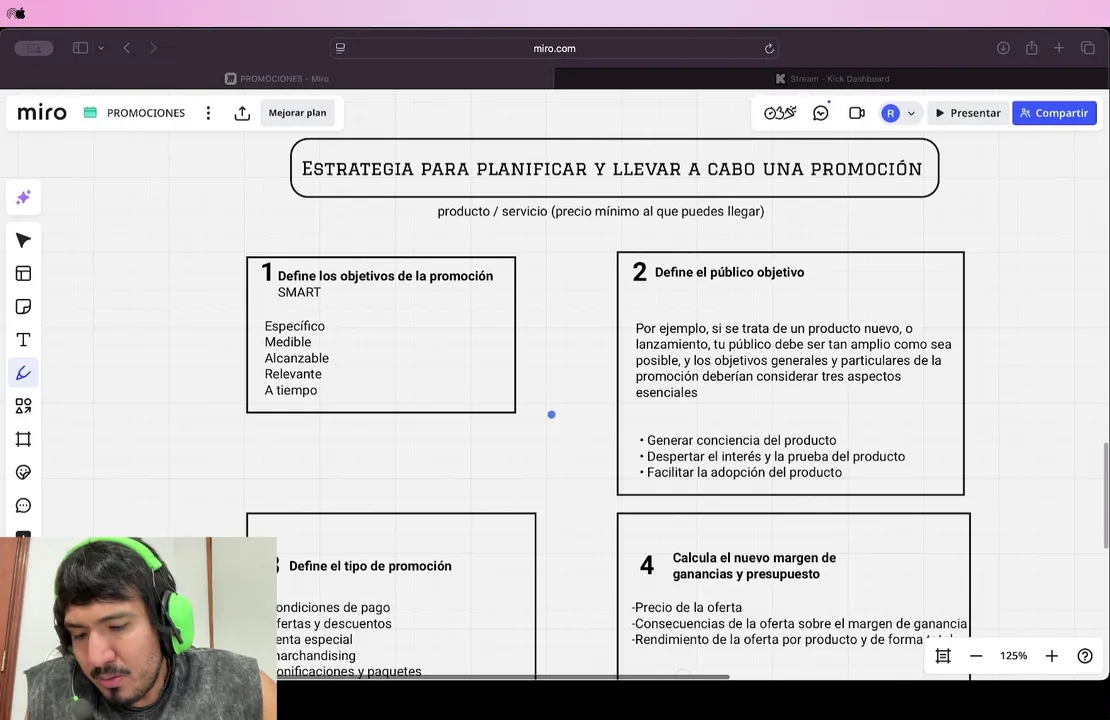The height and width of the screenshot is (720, 1110).
Task: Select 'Calcula el nuevo margen' heading
Action: (754, 566)
